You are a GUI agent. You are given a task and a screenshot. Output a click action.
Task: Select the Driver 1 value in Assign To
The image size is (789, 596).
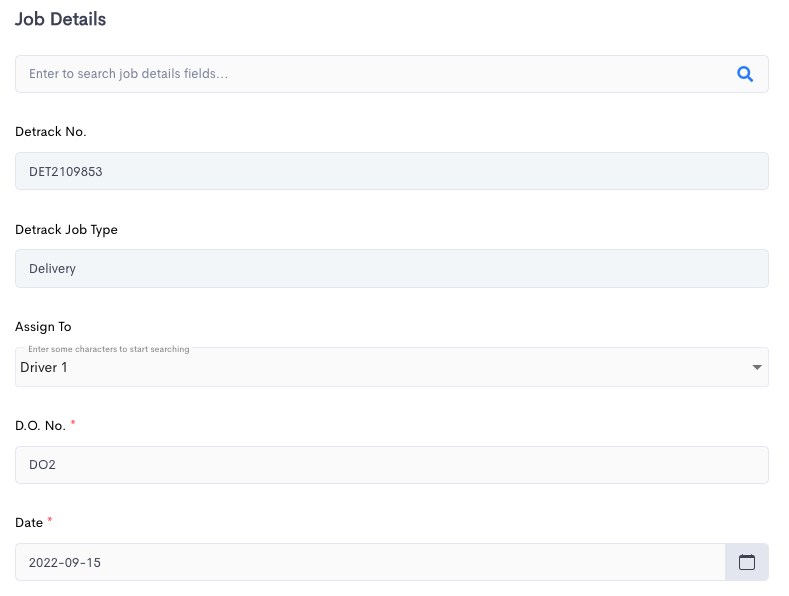(44, 368)
